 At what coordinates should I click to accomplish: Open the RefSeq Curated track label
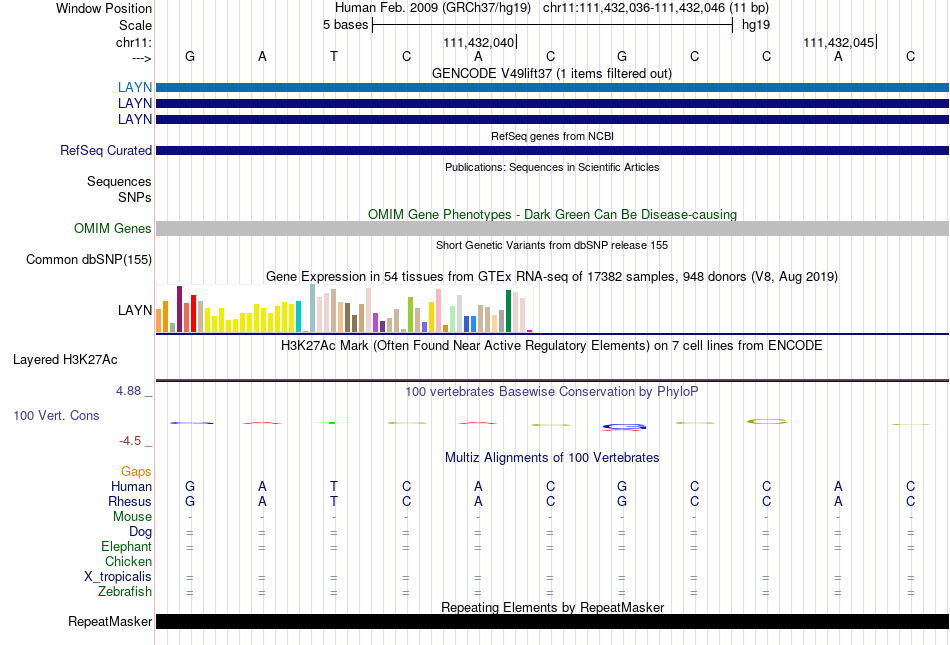[105, 150]
